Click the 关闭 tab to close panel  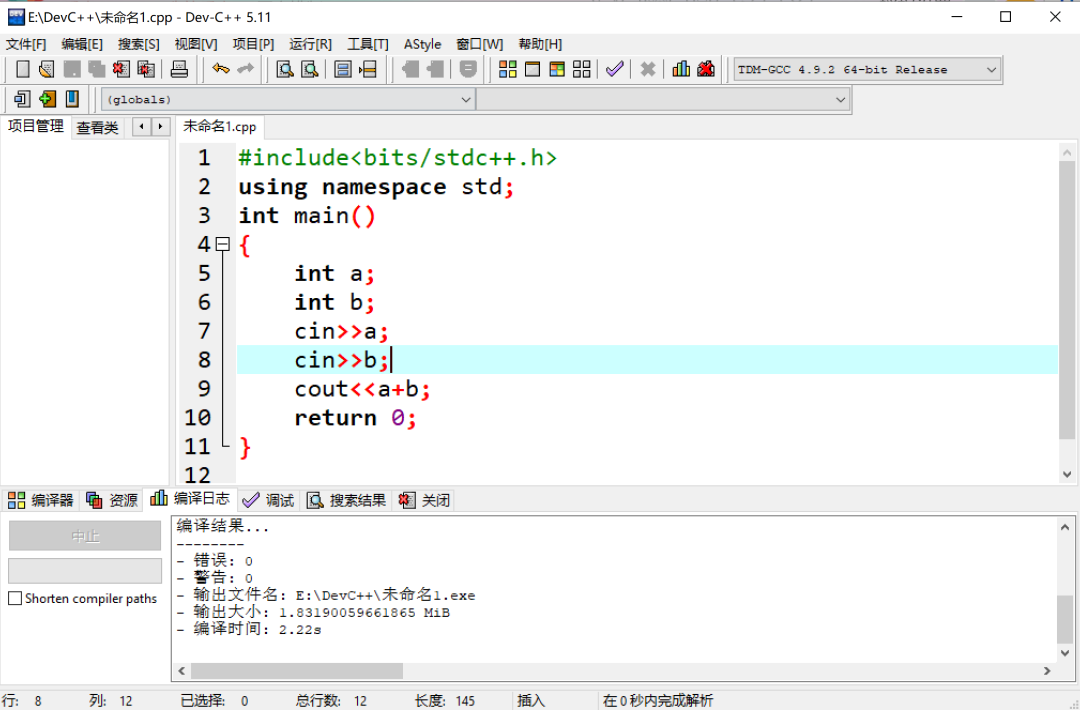(x=424, y=500)
